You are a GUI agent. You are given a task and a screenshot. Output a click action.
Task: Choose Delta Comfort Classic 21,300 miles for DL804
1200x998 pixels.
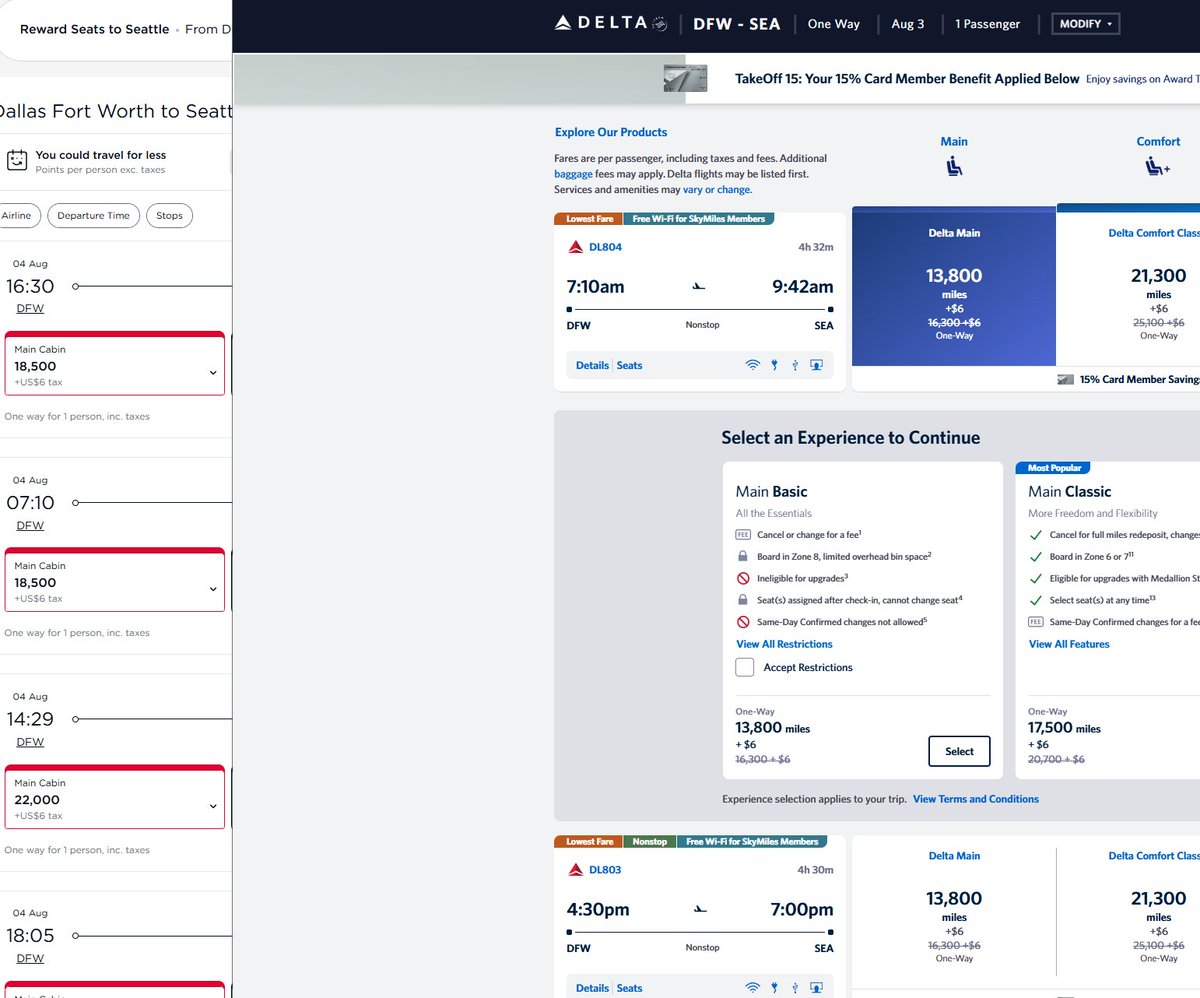click(x=1128, y=286)
